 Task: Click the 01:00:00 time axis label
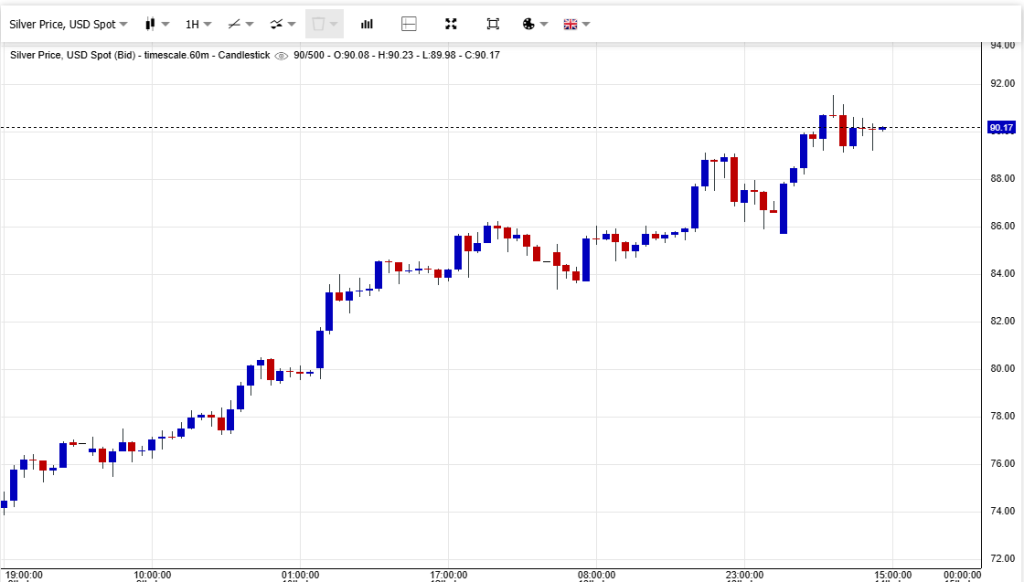pyautogui.click(x=300, y=574)
